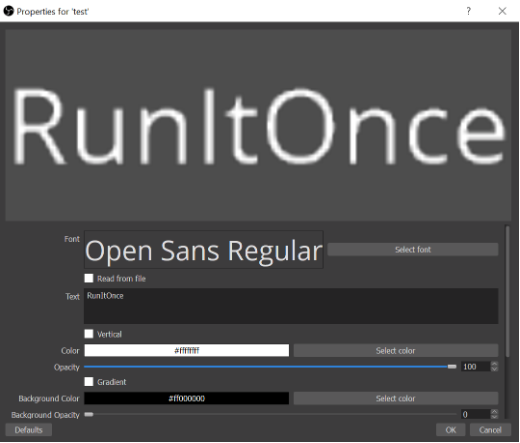This screenshot has height=443, width=520.
Task: Click the properties panel vertical scrollbar
Action: click(x=507, y=292)
